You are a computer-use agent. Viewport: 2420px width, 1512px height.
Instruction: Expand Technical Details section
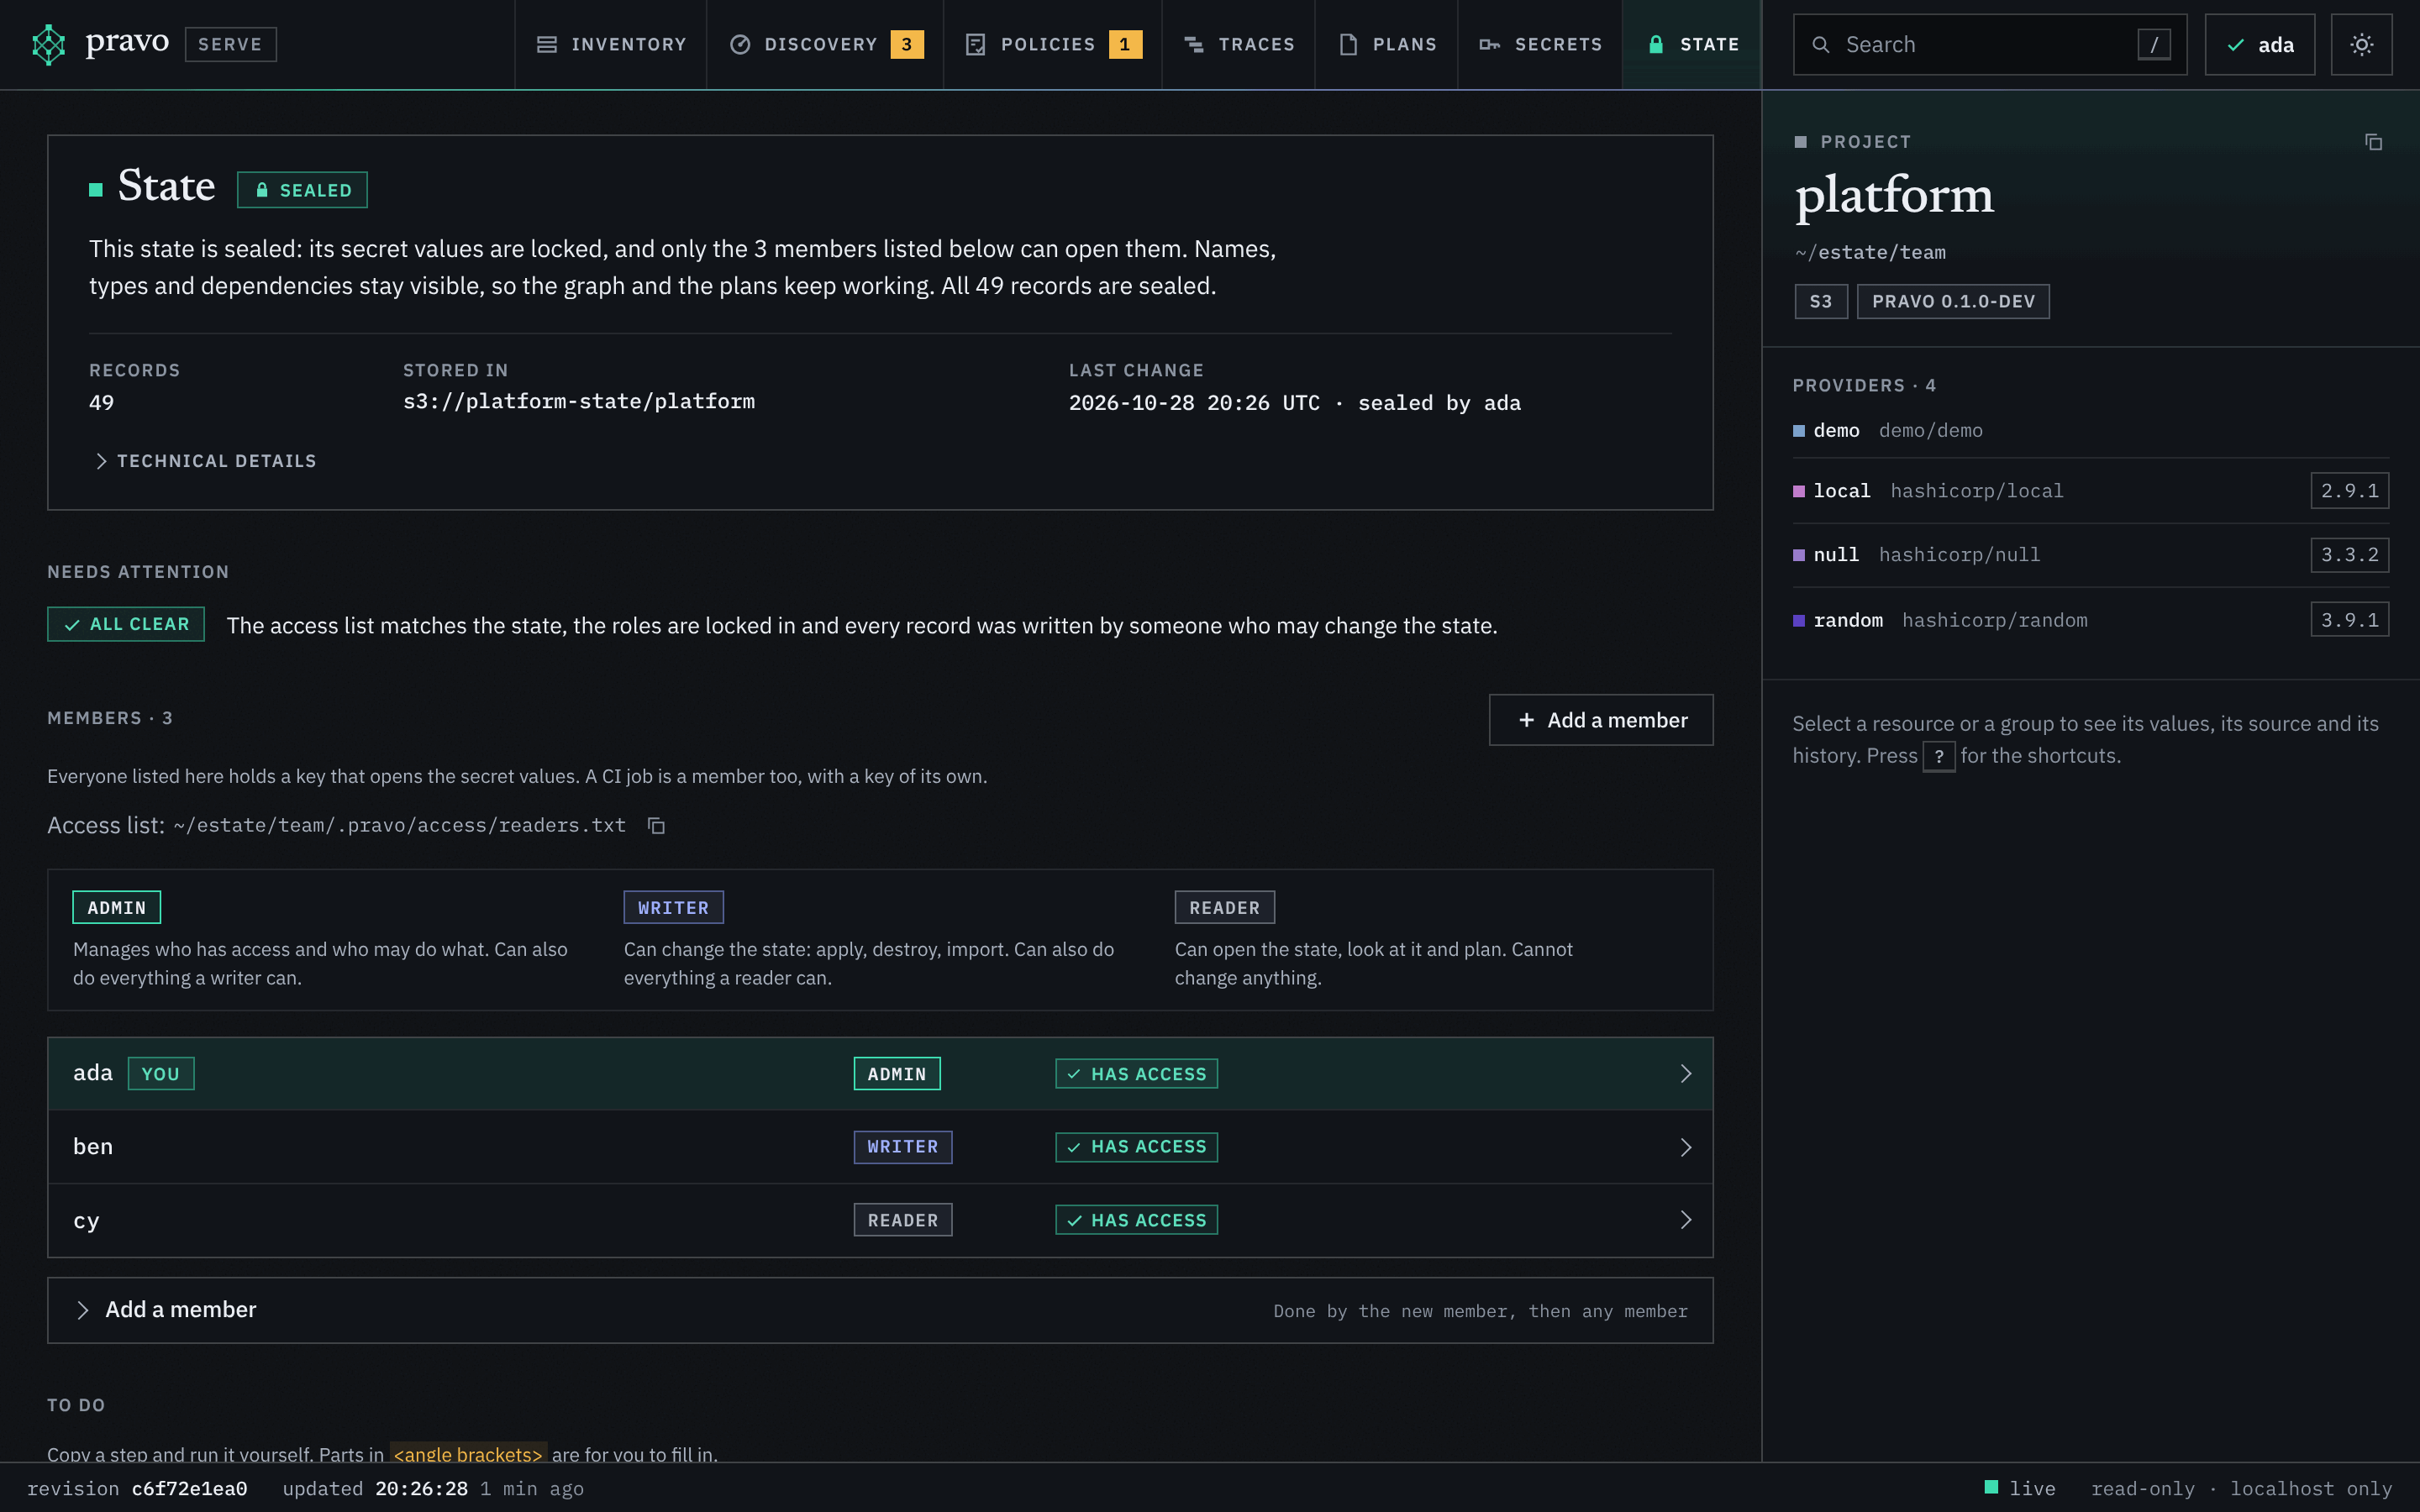tap(204, 461)
